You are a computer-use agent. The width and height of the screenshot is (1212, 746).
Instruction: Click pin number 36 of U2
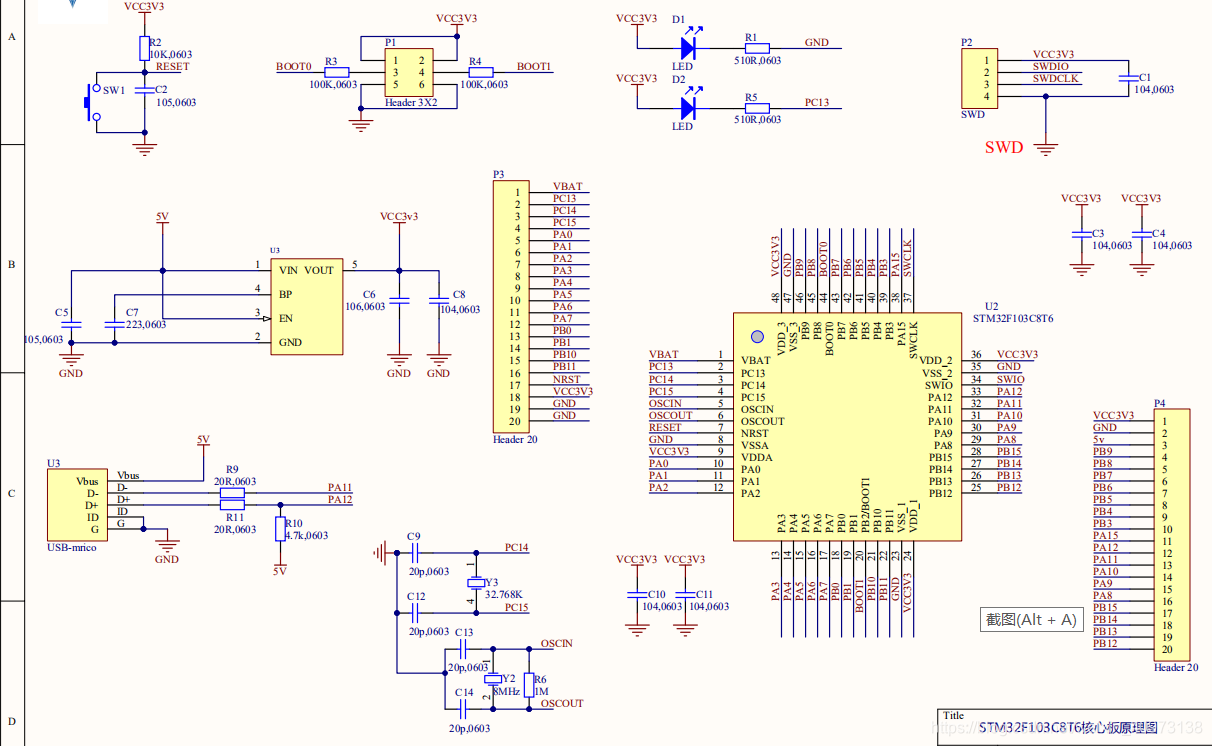[976, 355]
